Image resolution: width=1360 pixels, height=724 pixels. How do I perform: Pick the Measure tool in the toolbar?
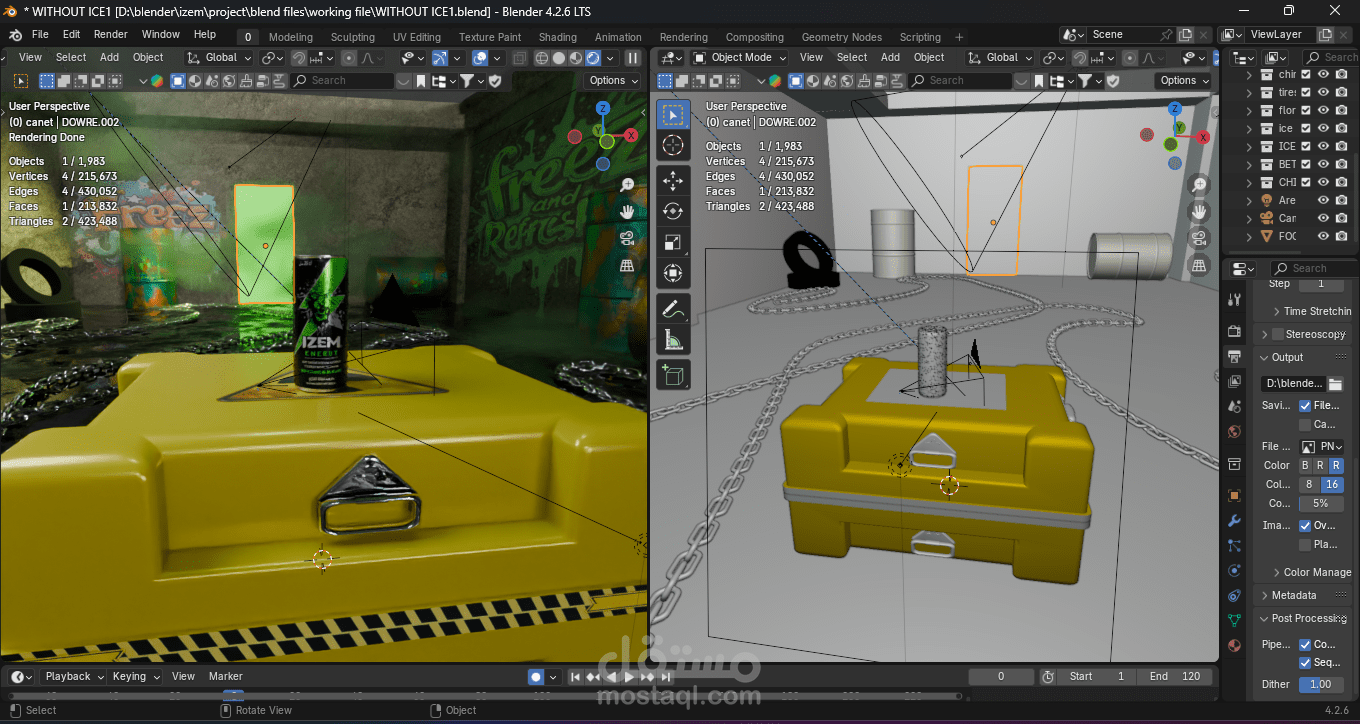point(673,341)
